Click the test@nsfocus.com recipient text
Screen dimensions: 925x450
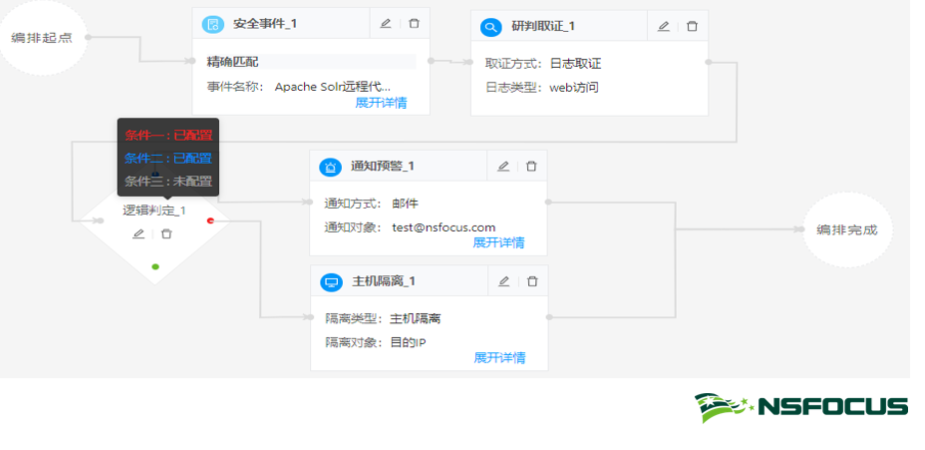pos(444,227)
